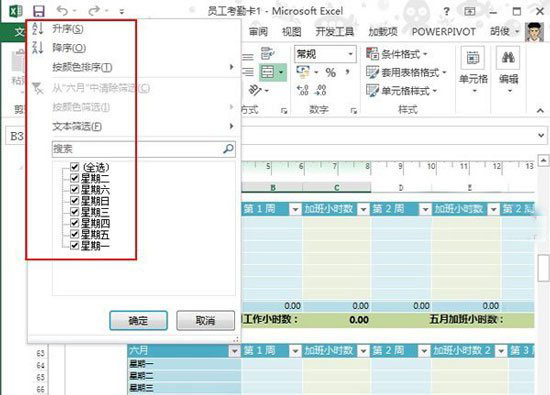Uncheck the 星期四 checkbox
This screenshot has width=550, height=395.
click(74, 222)
